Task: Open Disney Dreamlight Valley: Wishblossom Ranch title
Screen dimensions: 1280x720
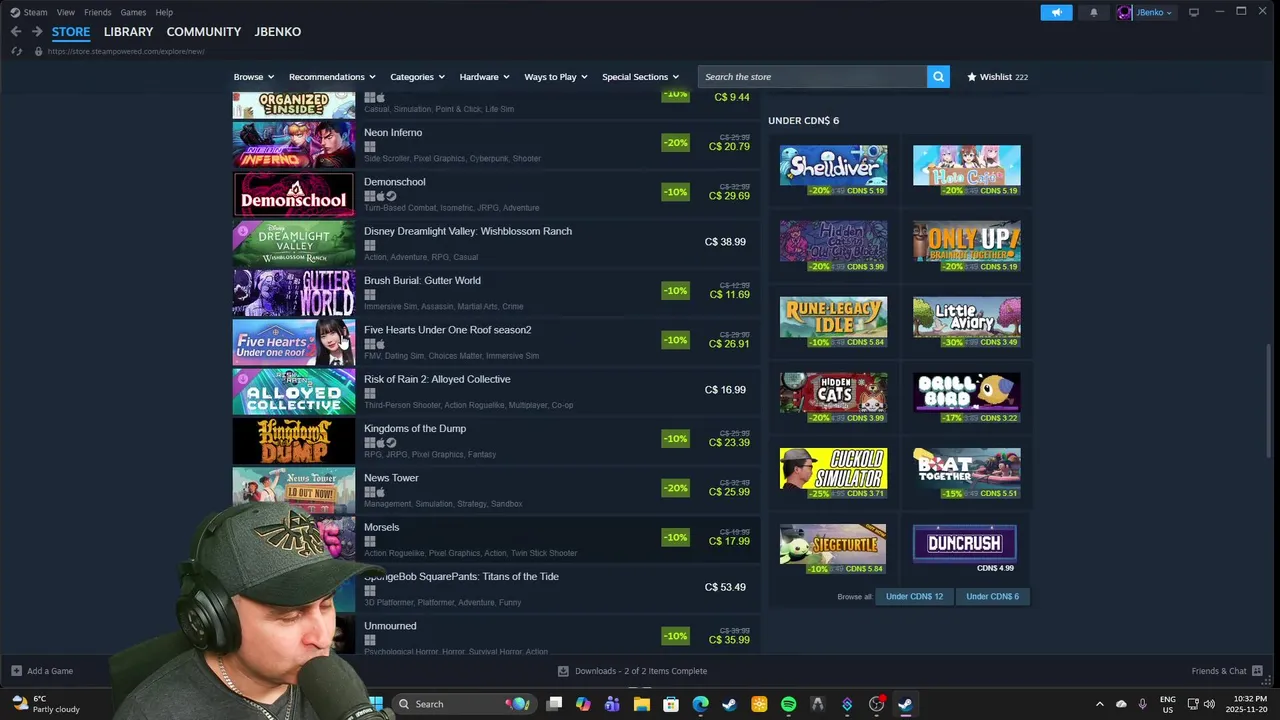Action: 468,231
